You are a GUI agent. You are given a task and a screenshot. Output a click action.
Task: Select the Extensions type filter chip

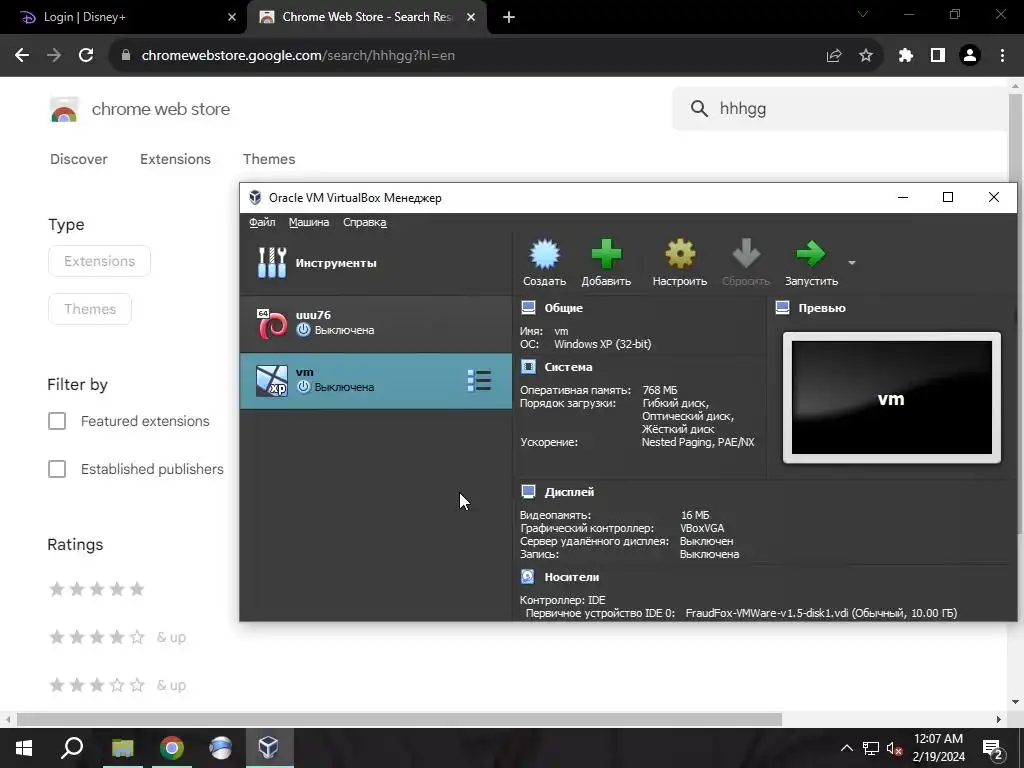(99, 261)
